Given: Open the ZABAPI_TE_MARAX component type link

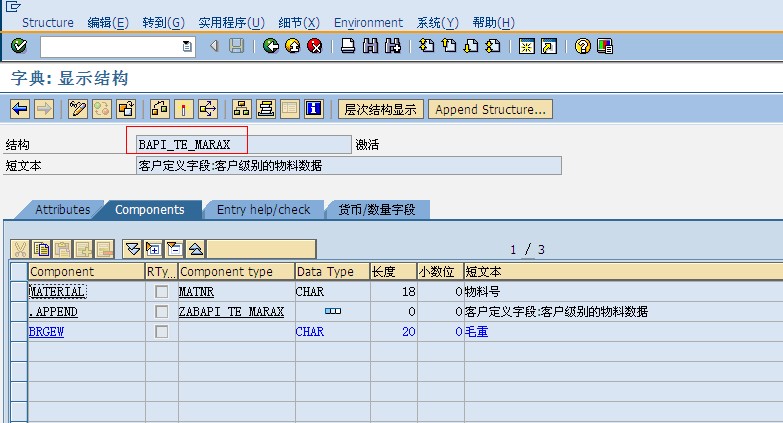Looking at the screenshot, I should pyautogui.click(x=232, y=312).
